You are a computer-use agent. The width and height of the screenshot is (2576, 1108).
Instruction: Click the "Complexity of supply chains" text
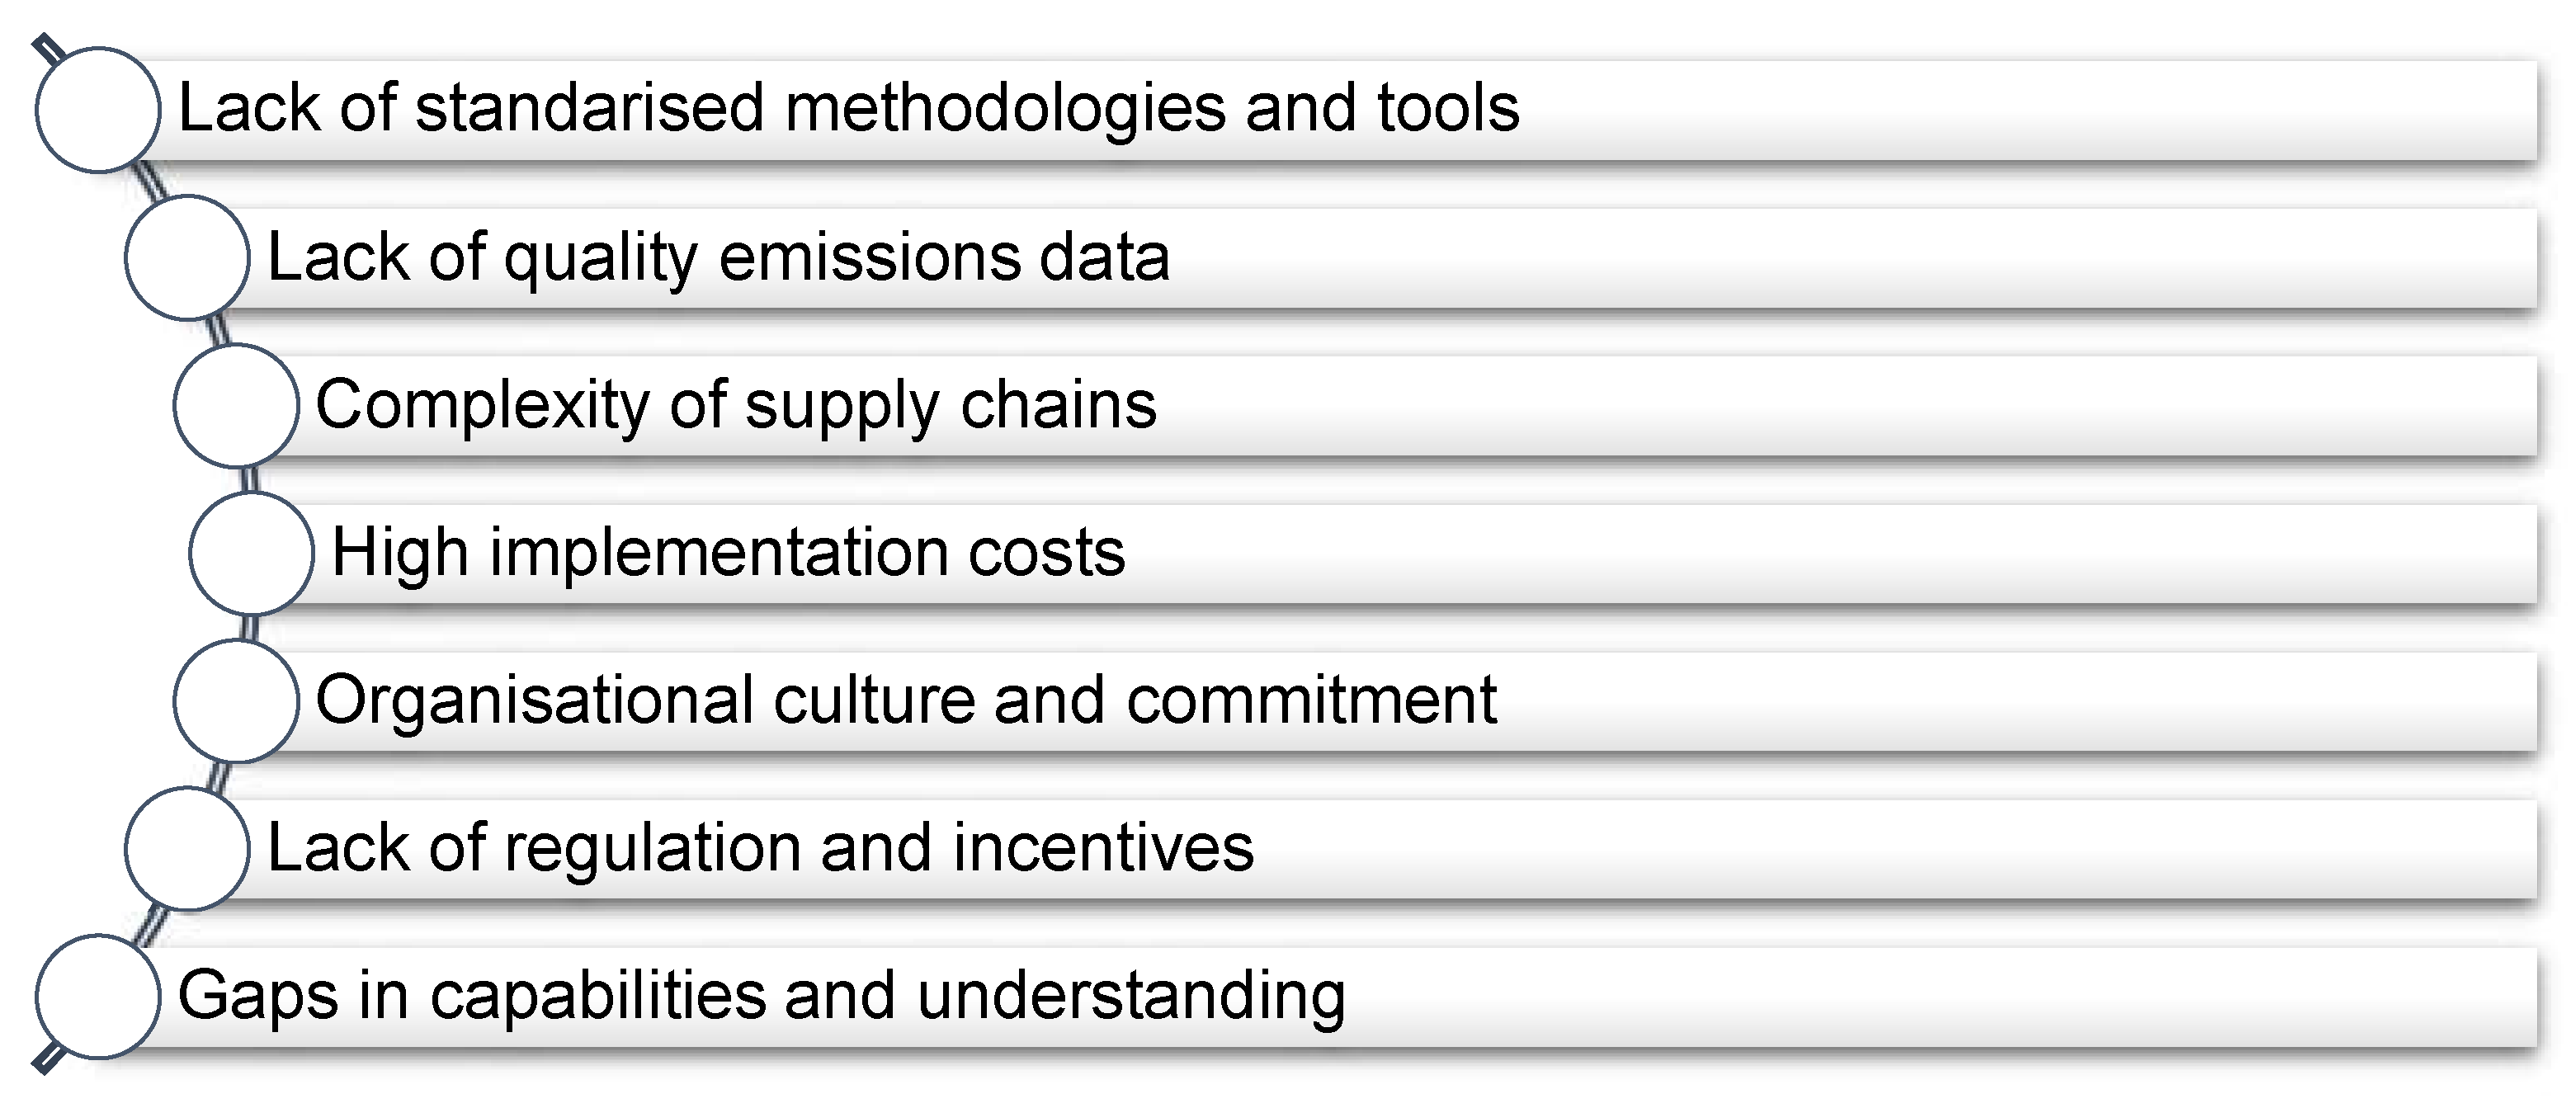(x=736, y=405)
